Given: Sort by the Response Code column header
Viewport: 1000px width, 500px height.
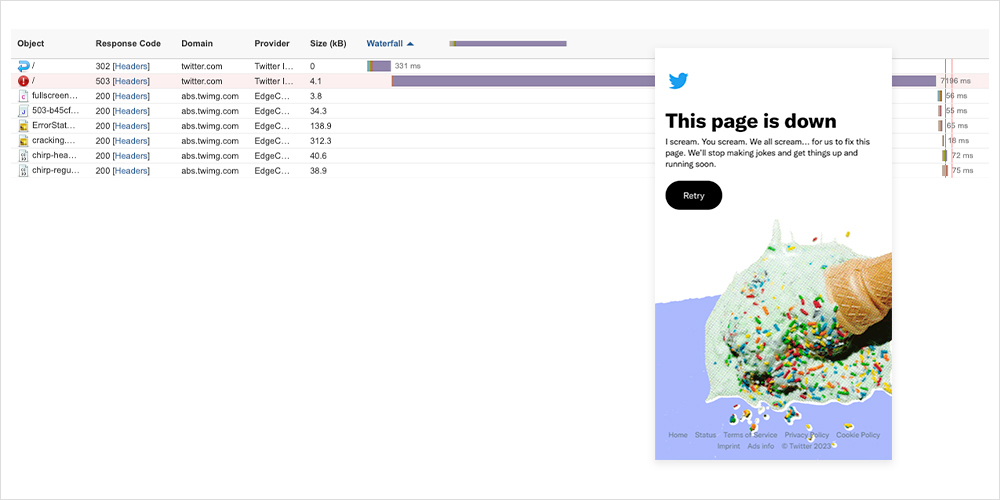Looking at the screenshot, I should coord(128,44).
